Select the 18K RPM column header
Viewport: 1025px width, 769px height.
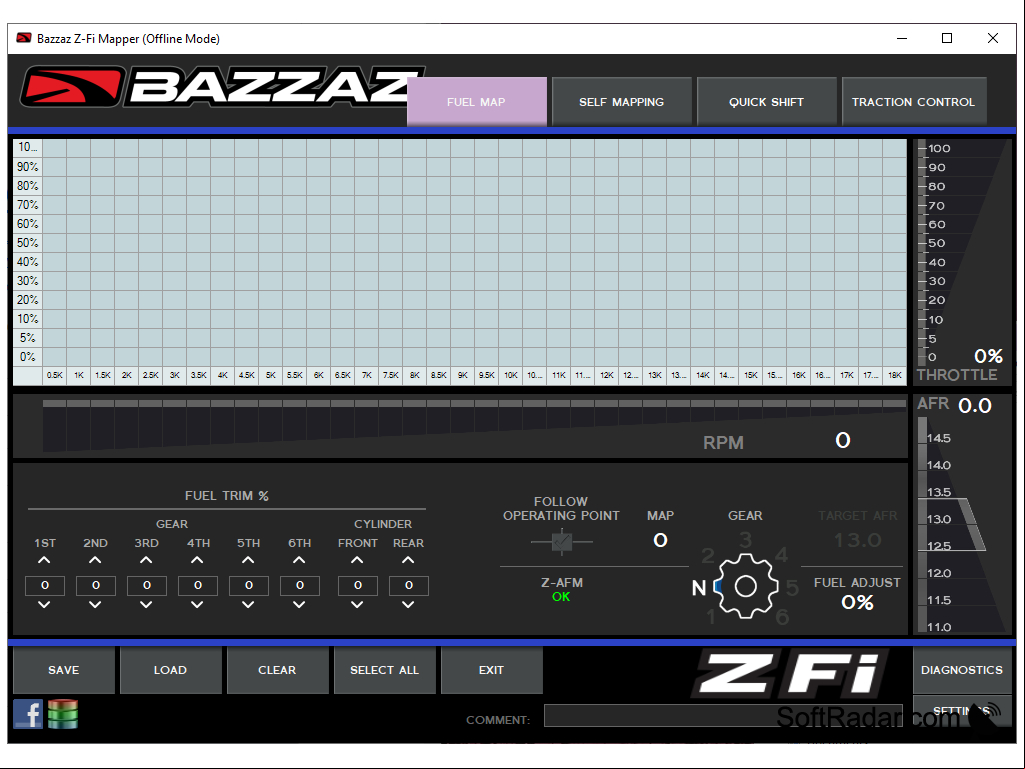tap(895, 375)
